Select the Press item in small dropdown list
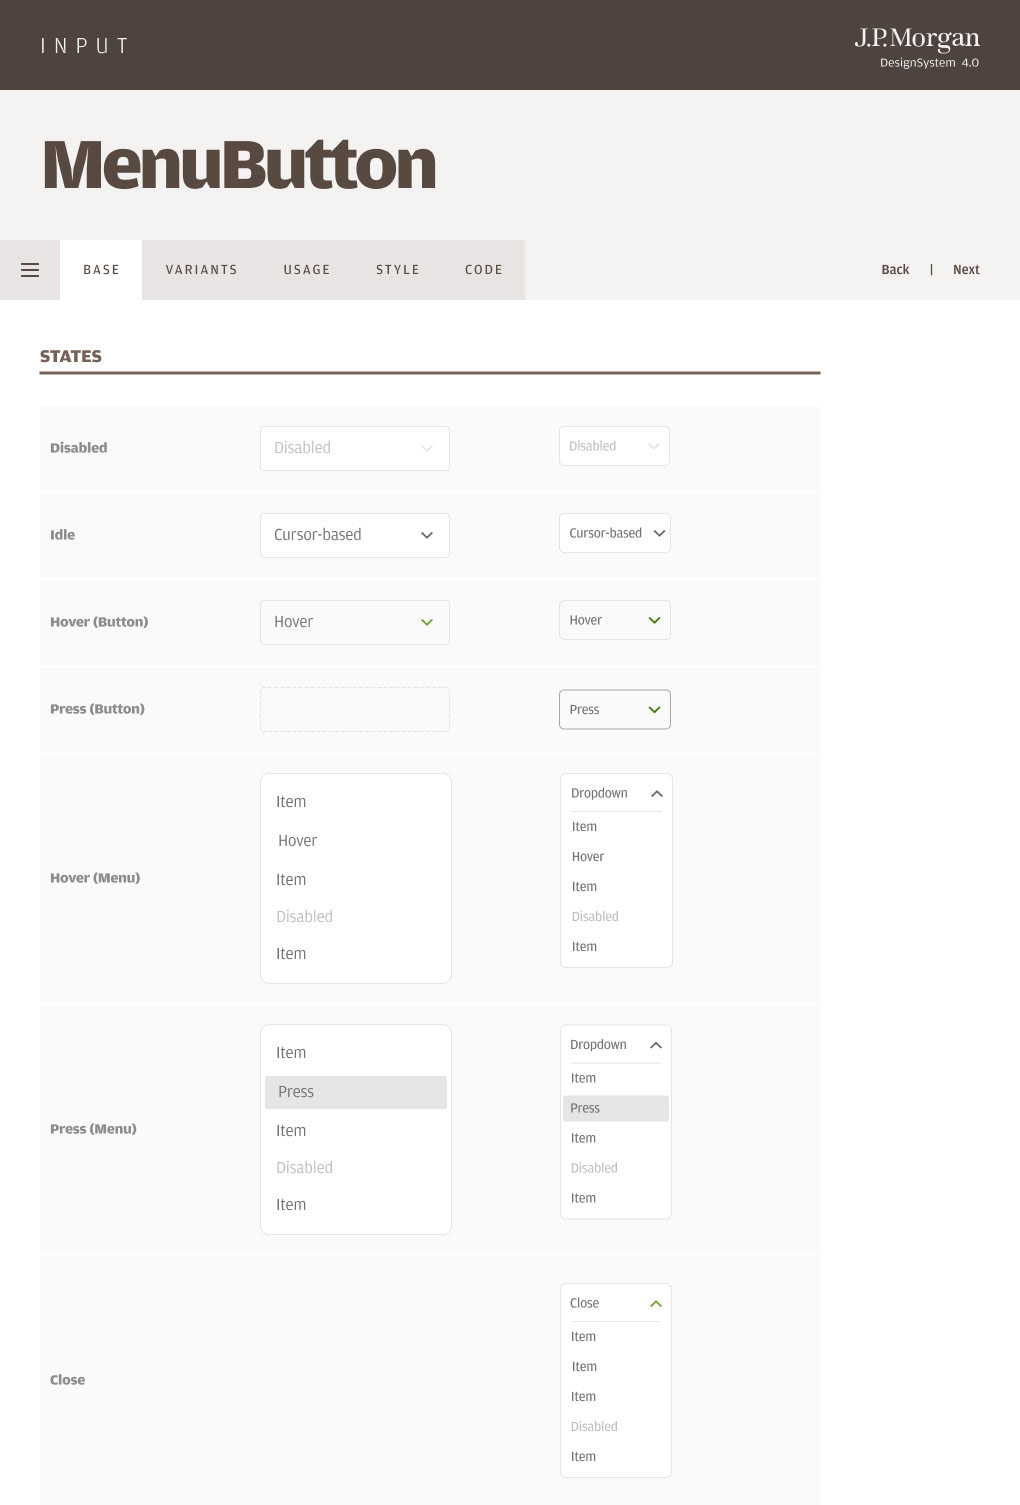 coord(615,1108)
